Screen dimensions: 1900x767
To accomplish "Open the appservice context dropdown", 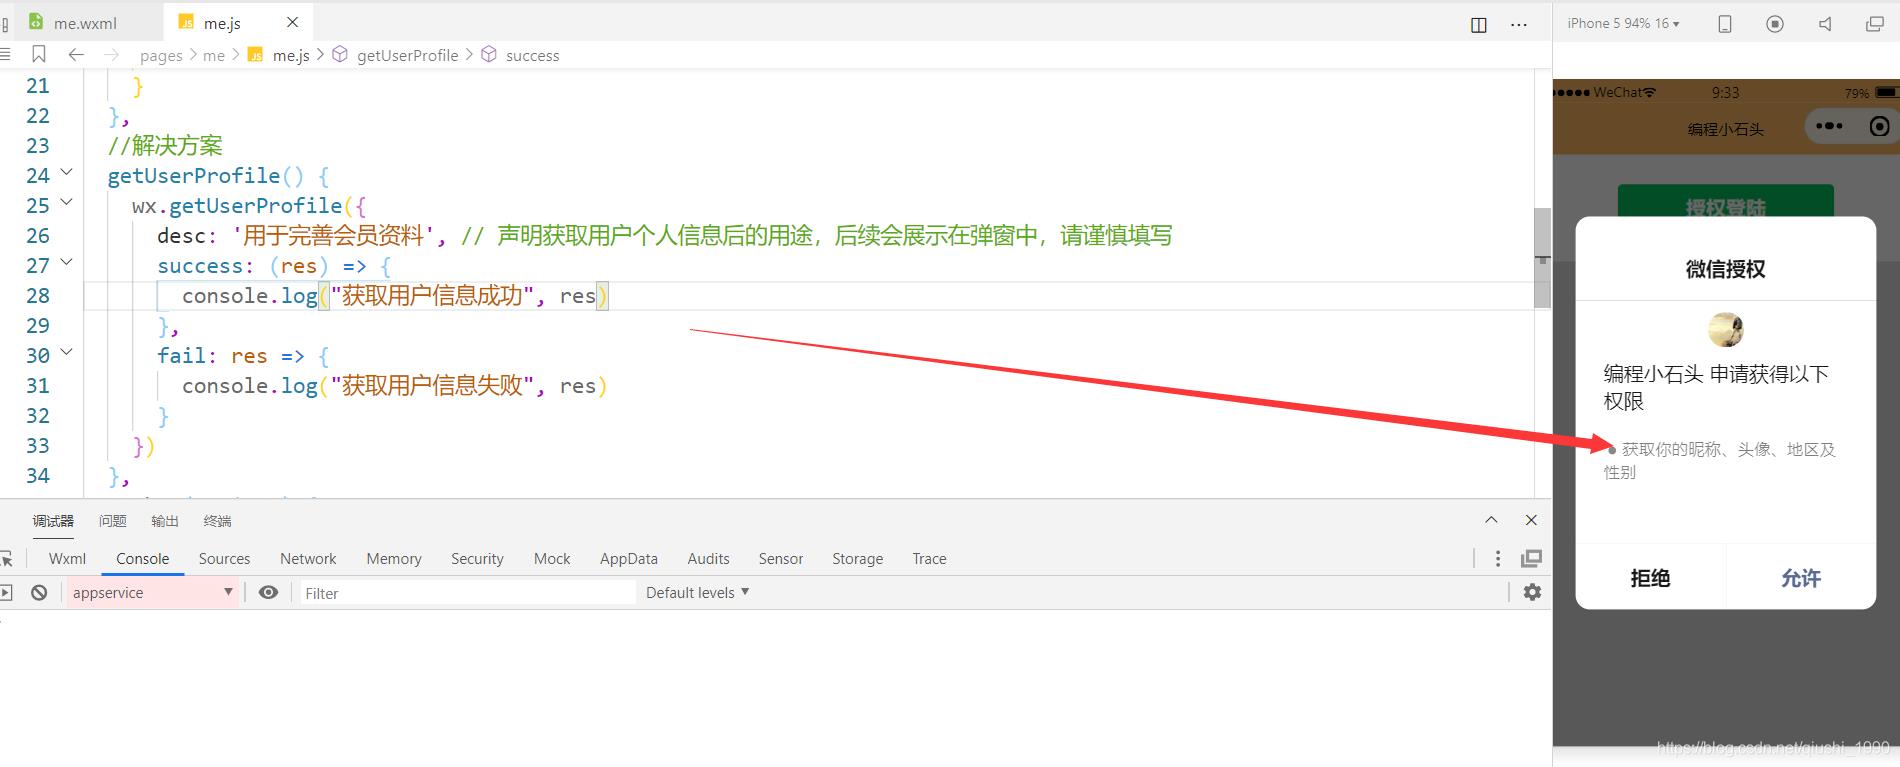I will (152, 593).
